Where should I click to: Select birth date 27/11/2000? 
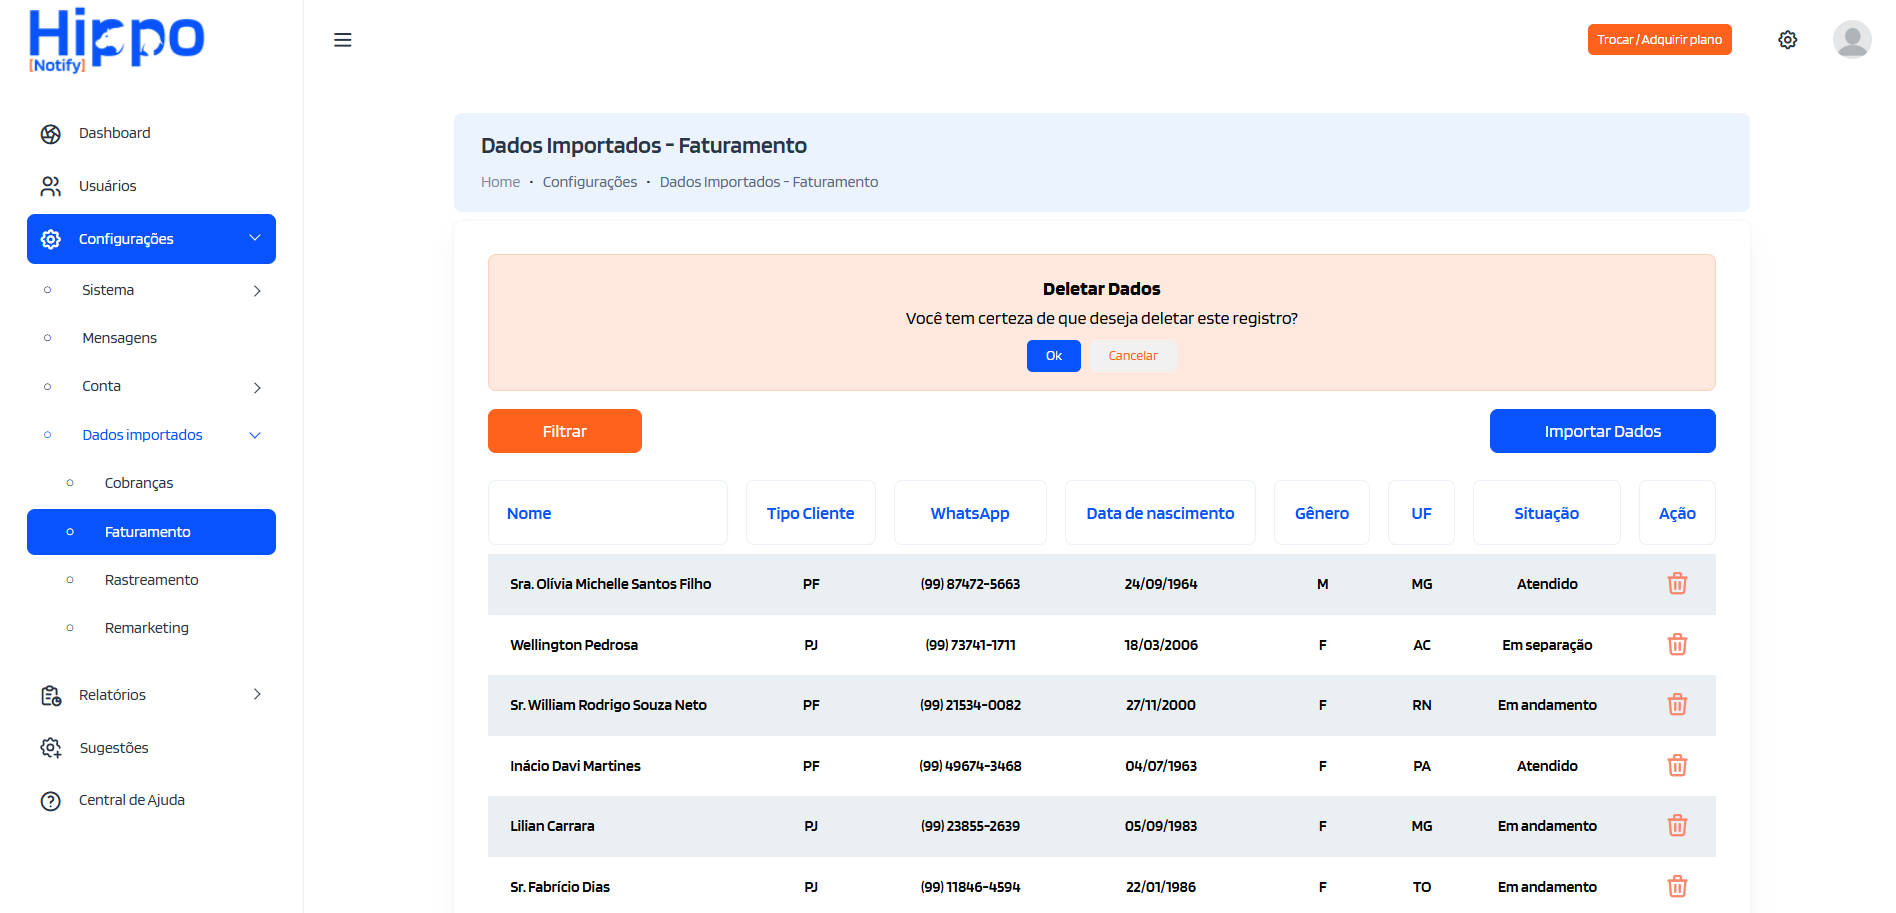pos(1160,705)
